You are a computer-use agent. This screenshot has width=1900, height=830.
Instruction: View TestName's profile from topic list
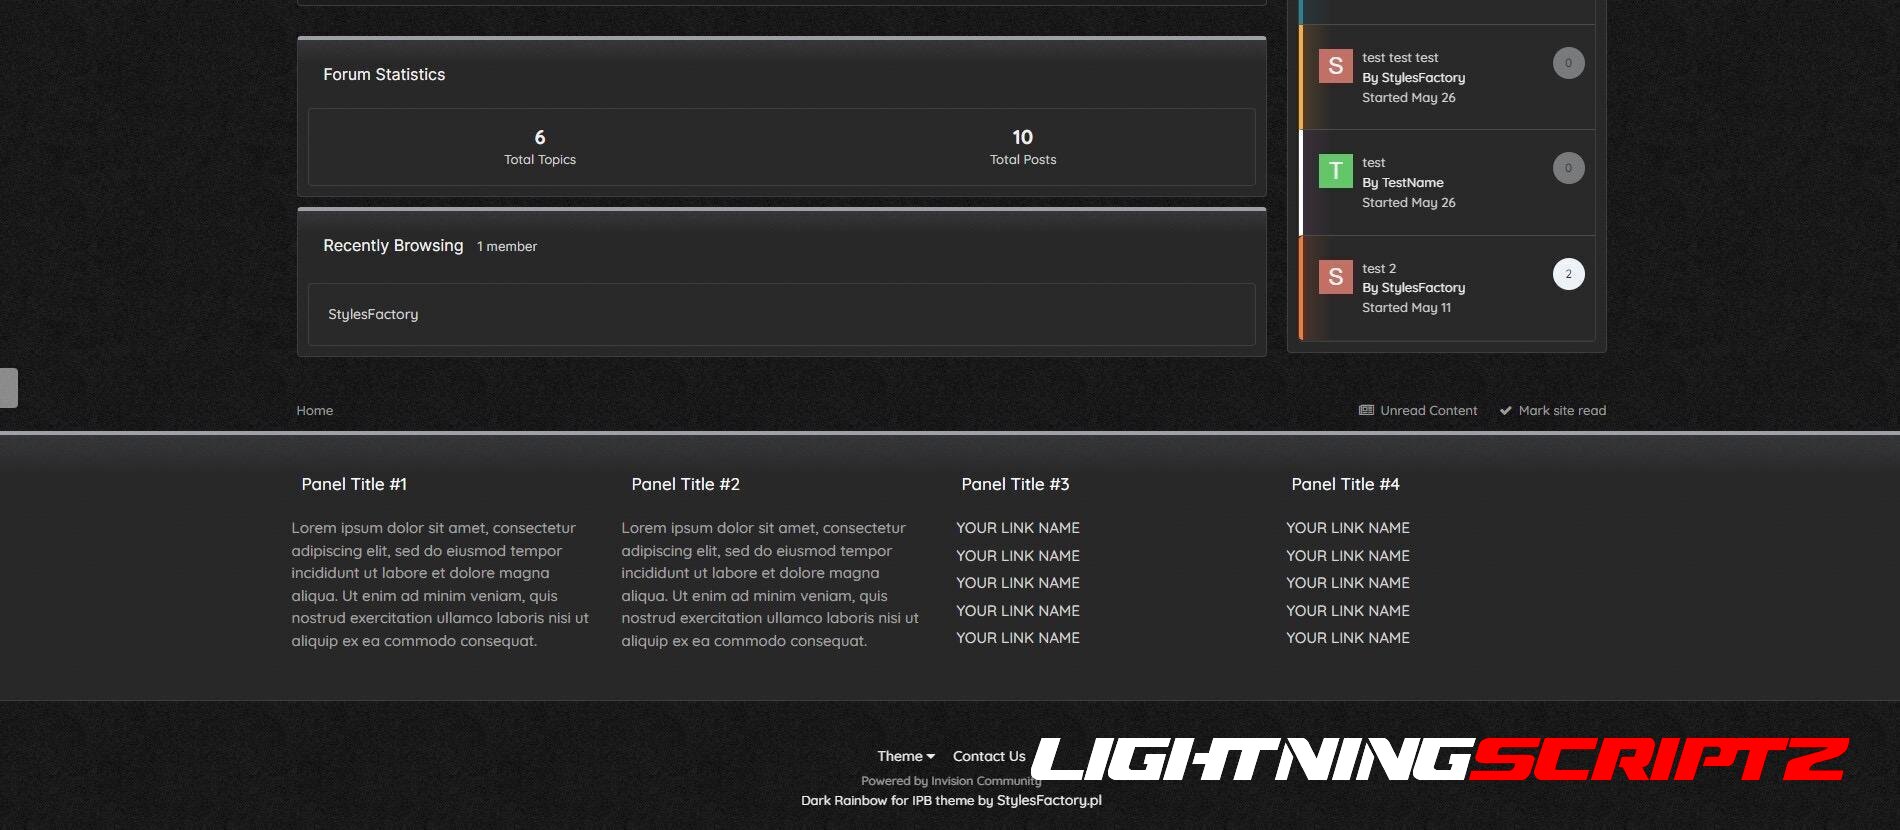coord(1412,183)
